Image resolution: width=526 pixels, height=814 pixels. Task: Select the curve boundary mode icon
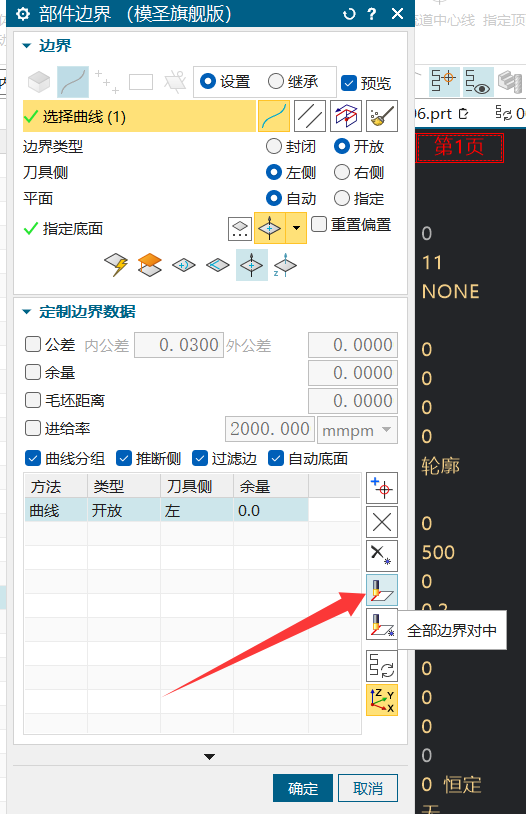click(73, 82)
